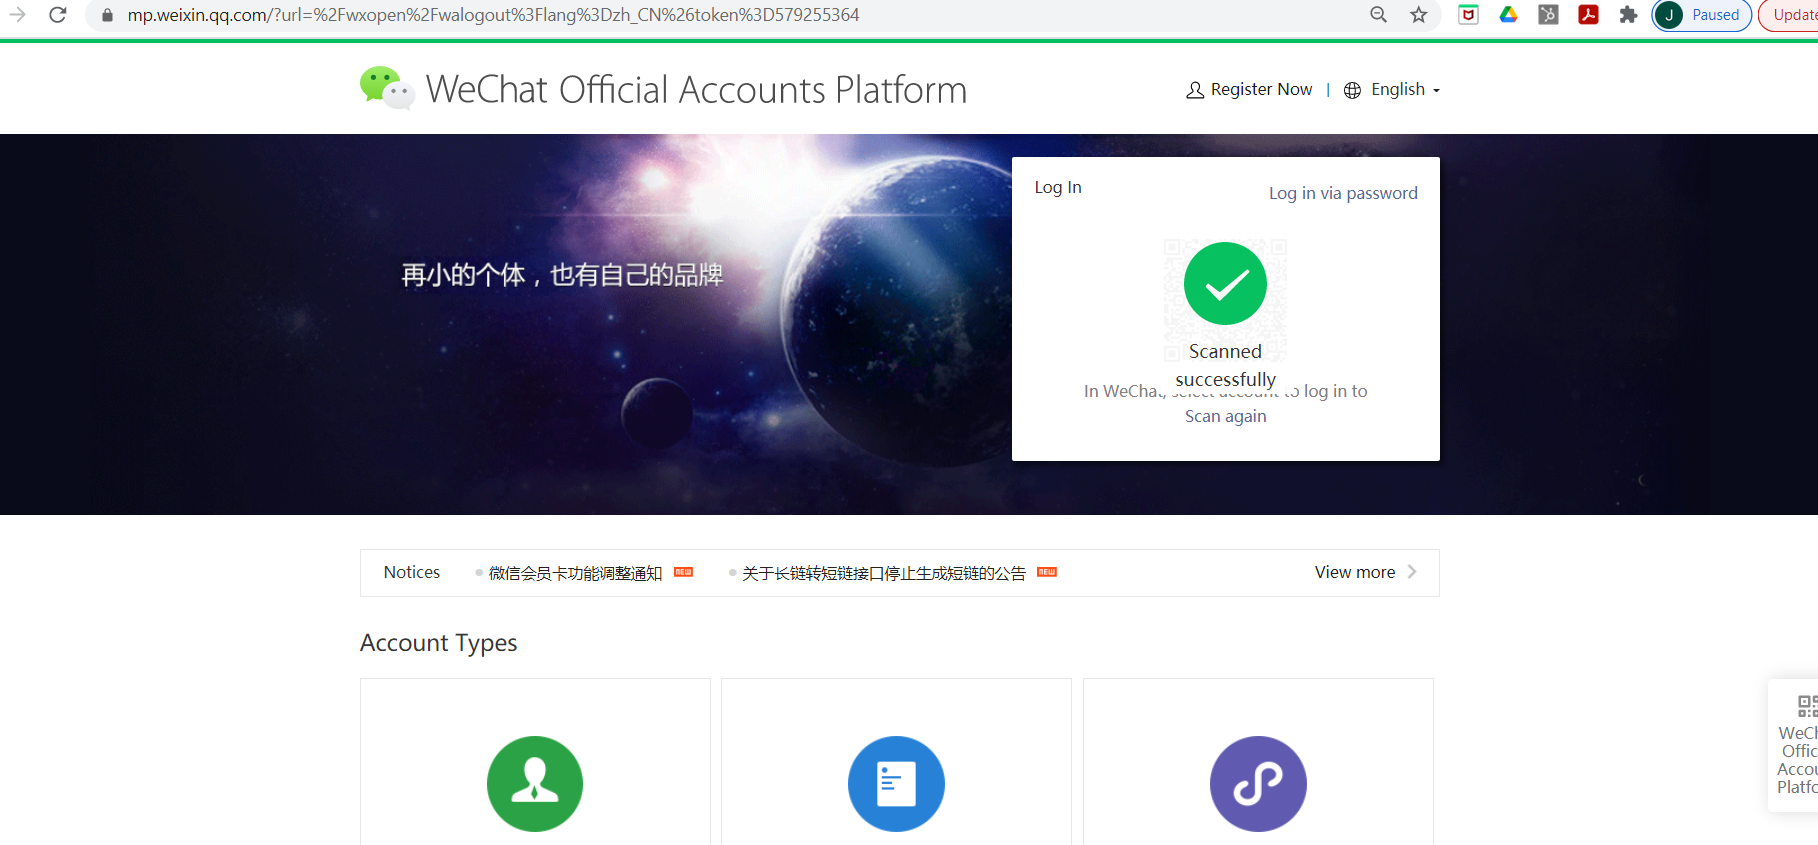1818x845 pixels.
Task: Expand the English language dropdown
Action: point(1405,89)
